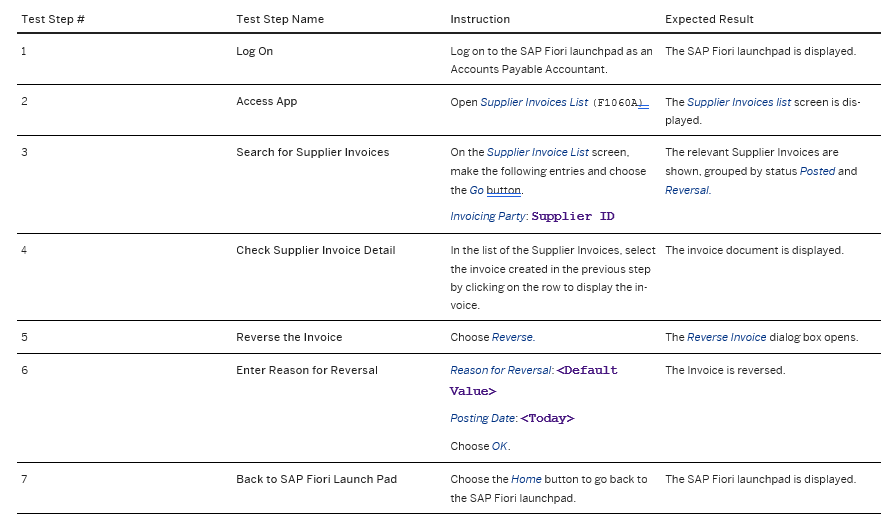Click the Supplier Invoice List link in step 3

pos(538,152)
